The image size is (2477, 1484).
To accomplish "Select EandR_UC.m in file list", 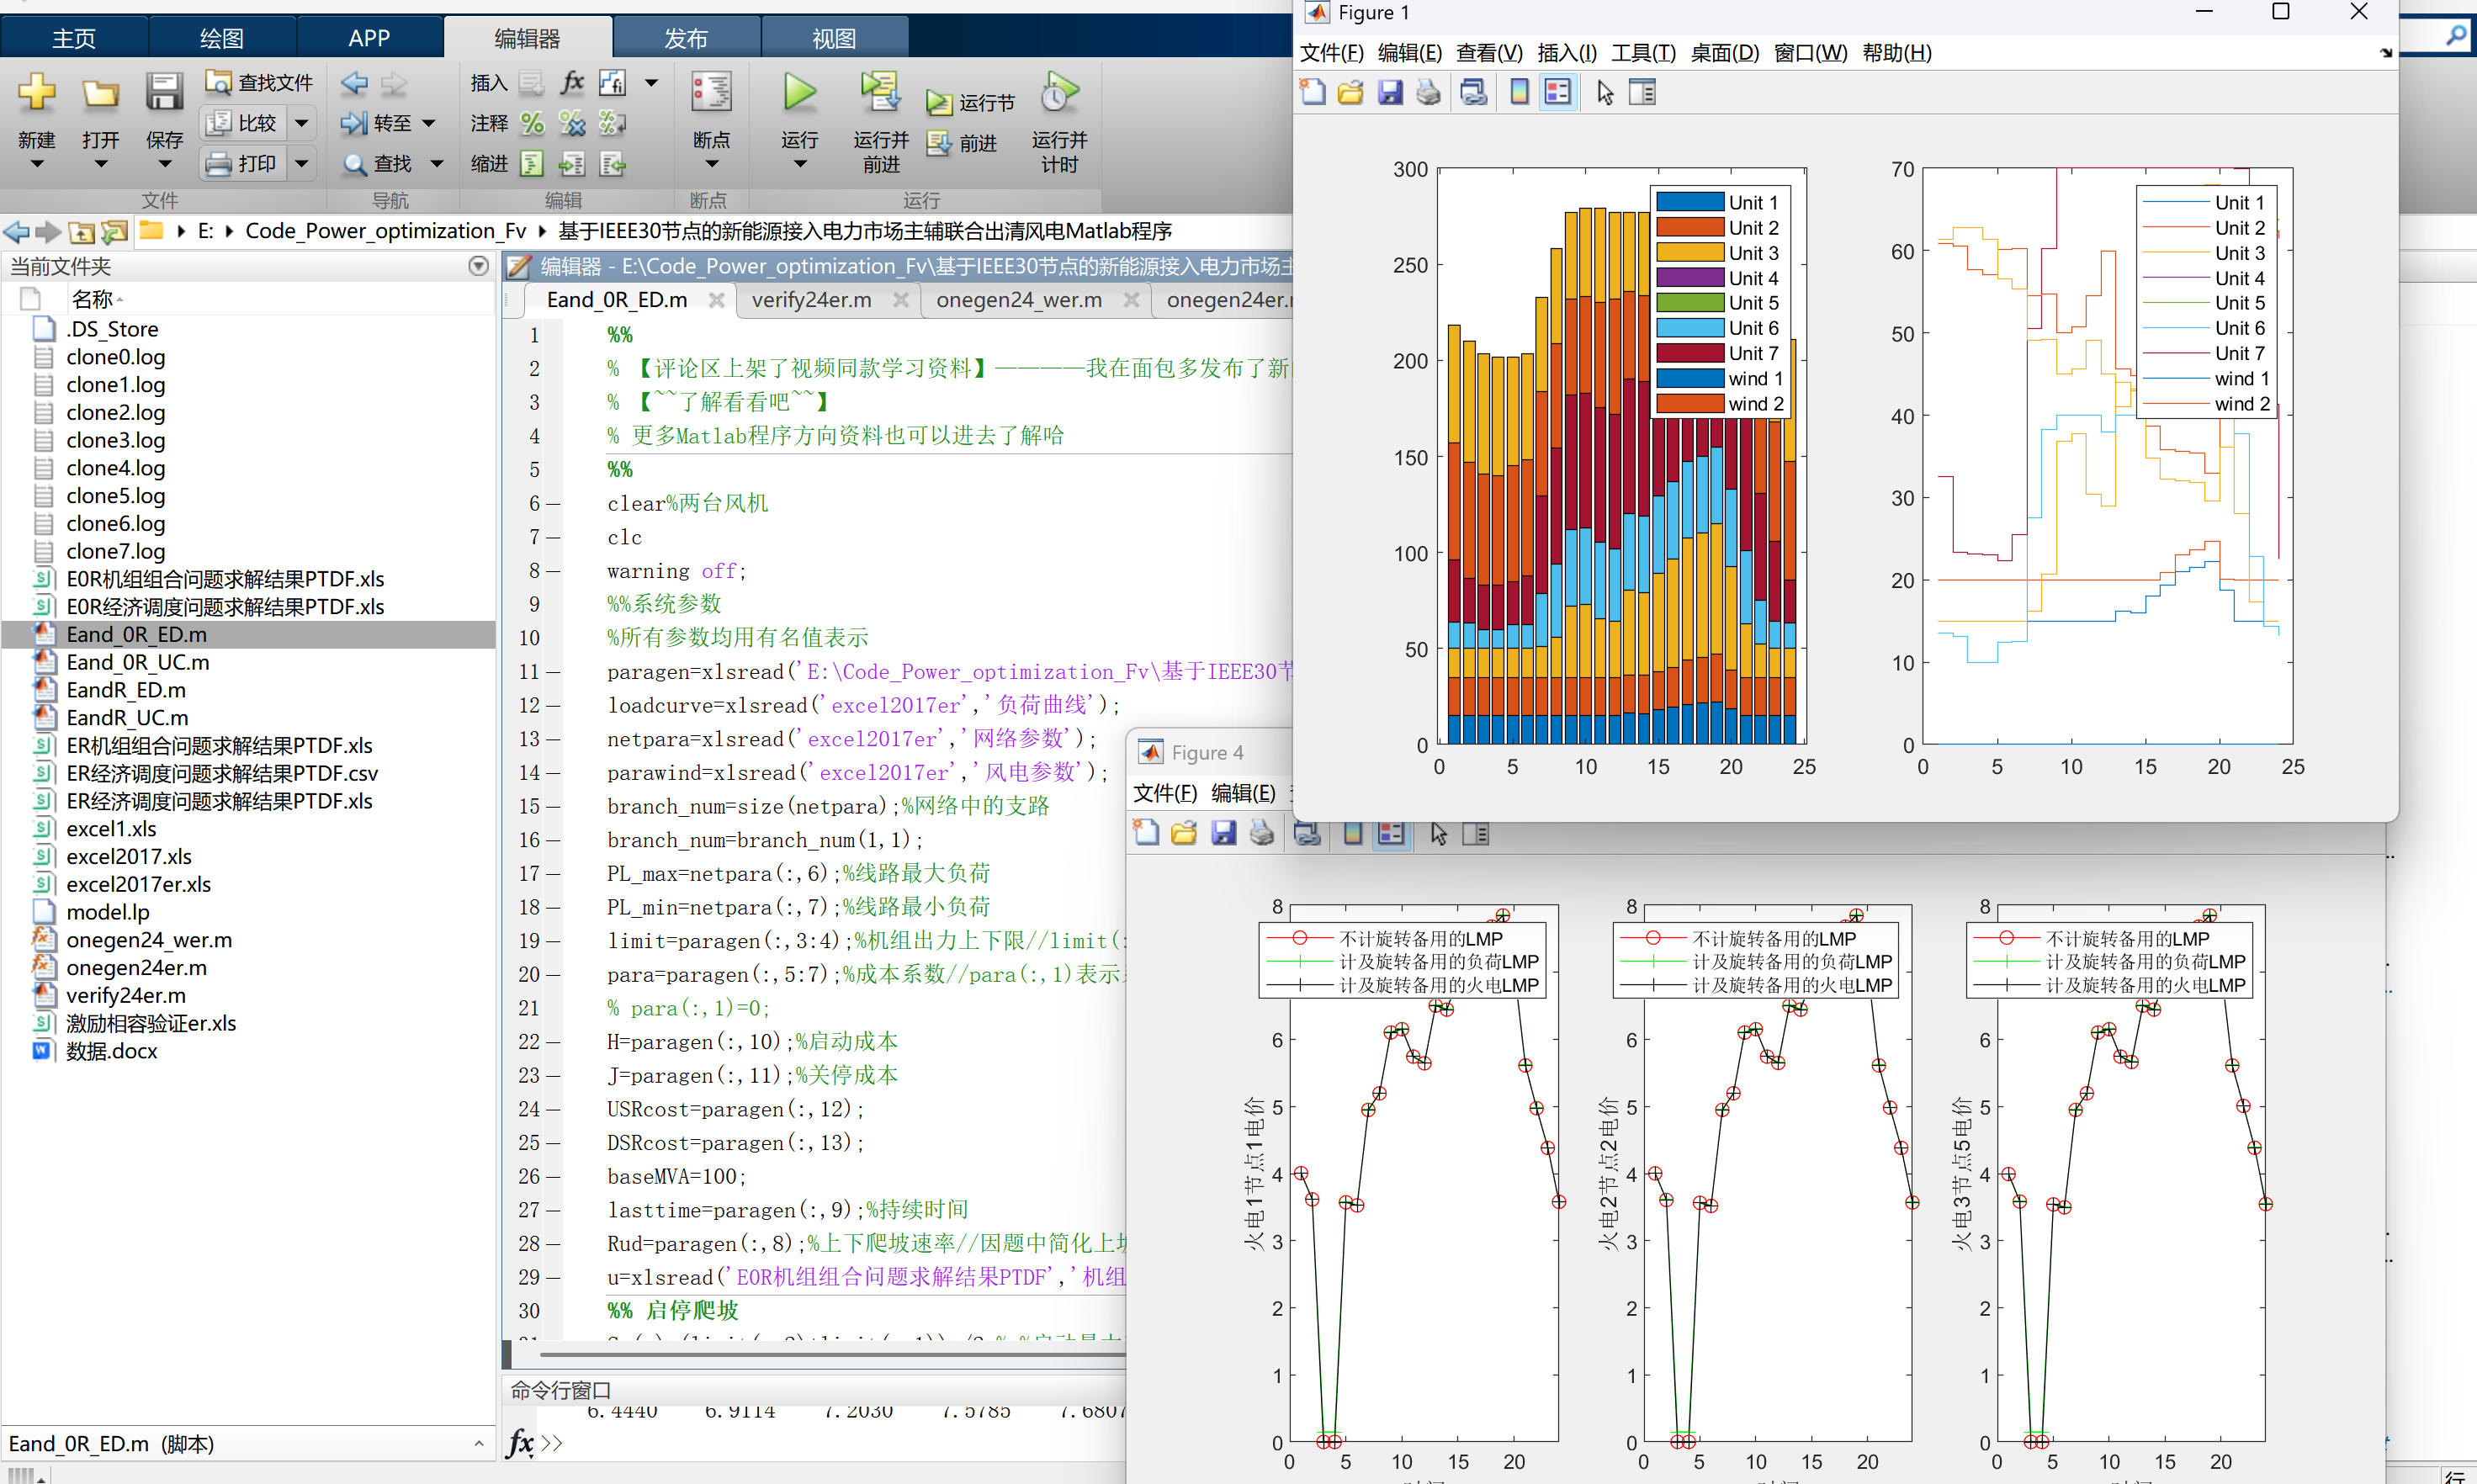I will click(x=127, y=718).
